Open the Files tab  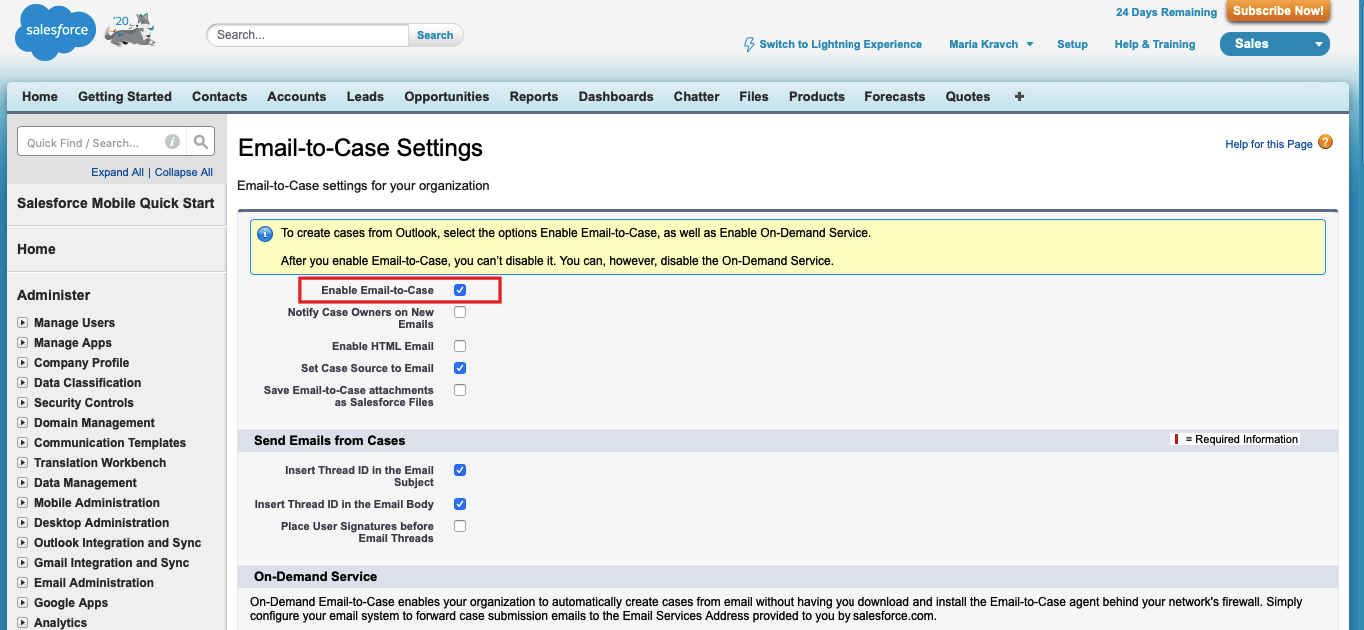click(754, 97)
